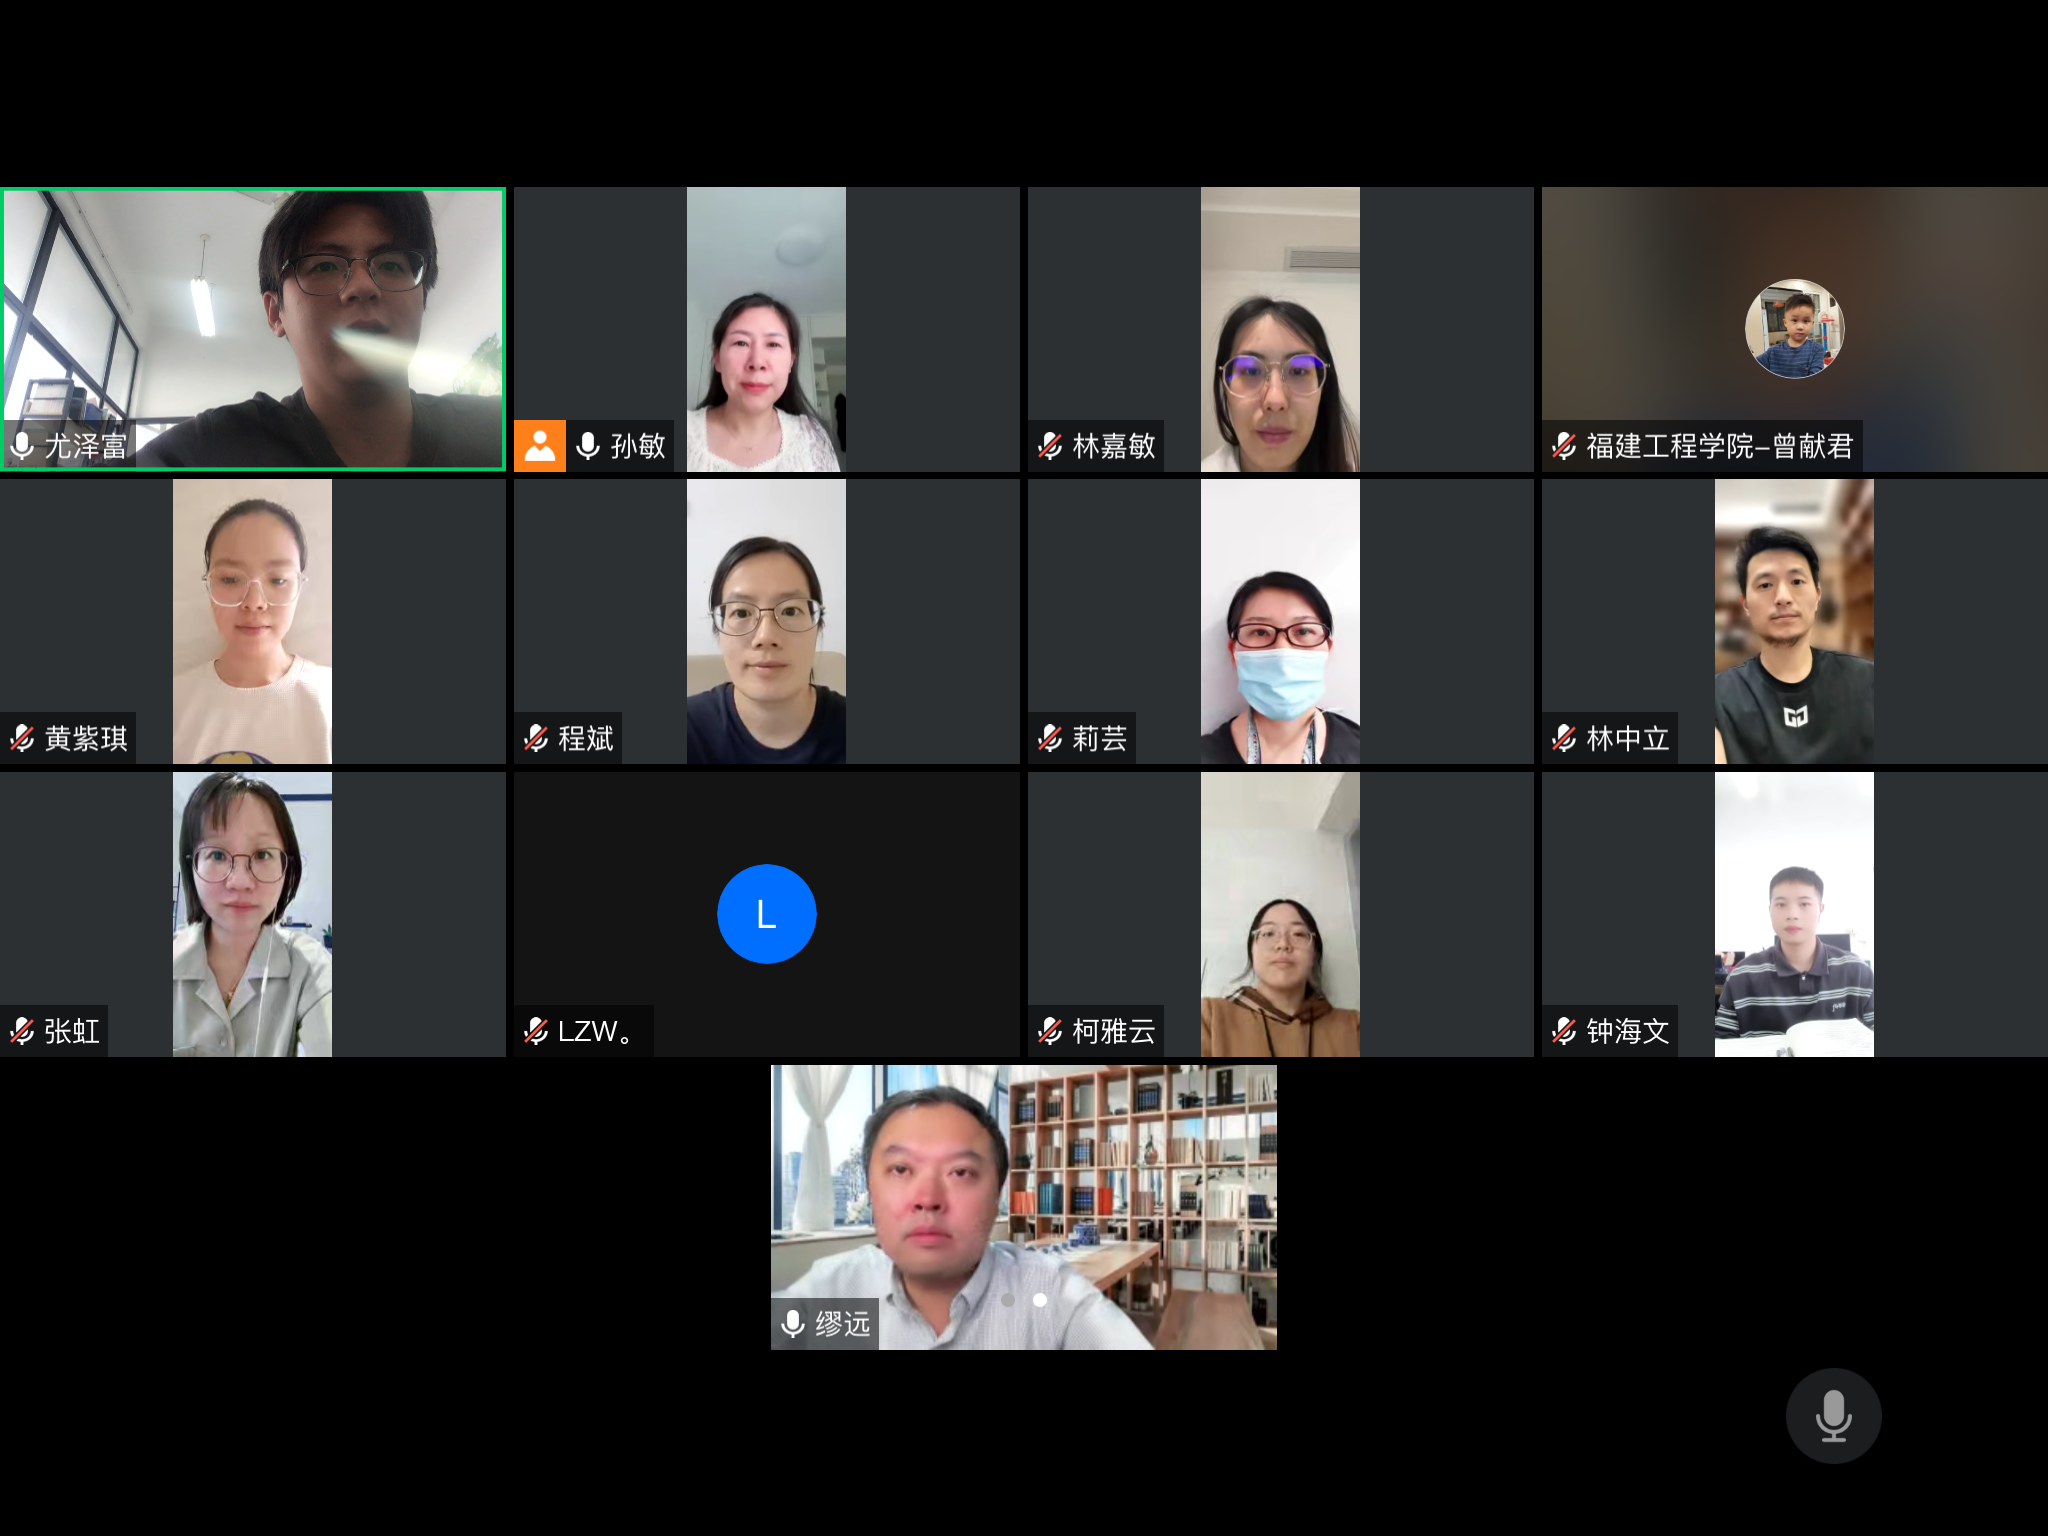Screen dimensions: 2048x1536
Task: Select 钟海文's video tile
Action: tap(1795, 914)
